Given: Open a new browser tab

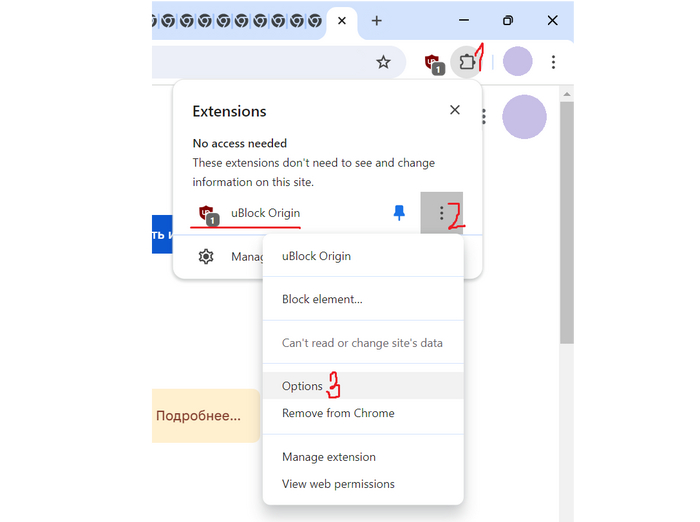Looking at the screenshot, I should [x=376, y=21].
